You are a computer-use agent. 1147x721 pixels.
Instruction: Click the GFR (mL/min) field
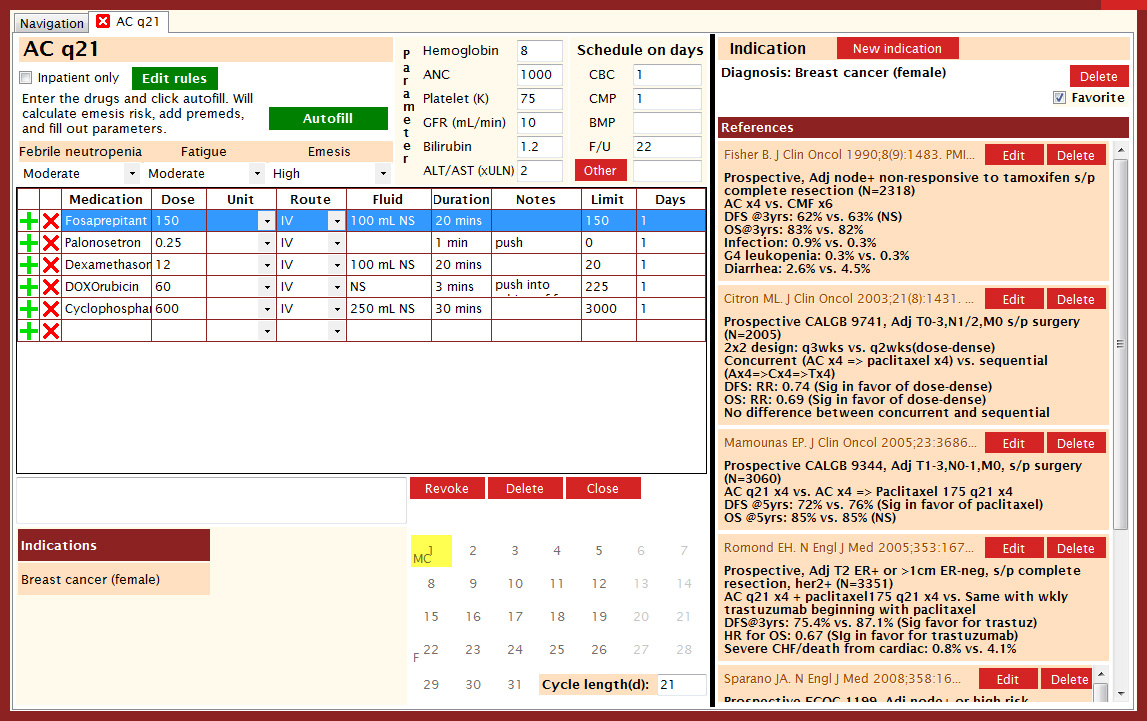(x=540, y=123)
